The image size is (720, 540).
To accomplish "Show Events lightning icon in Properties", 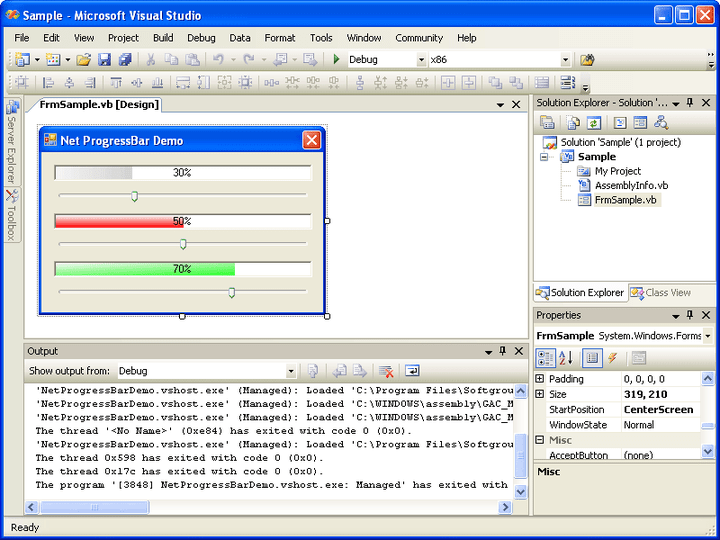I will point(612,358).
